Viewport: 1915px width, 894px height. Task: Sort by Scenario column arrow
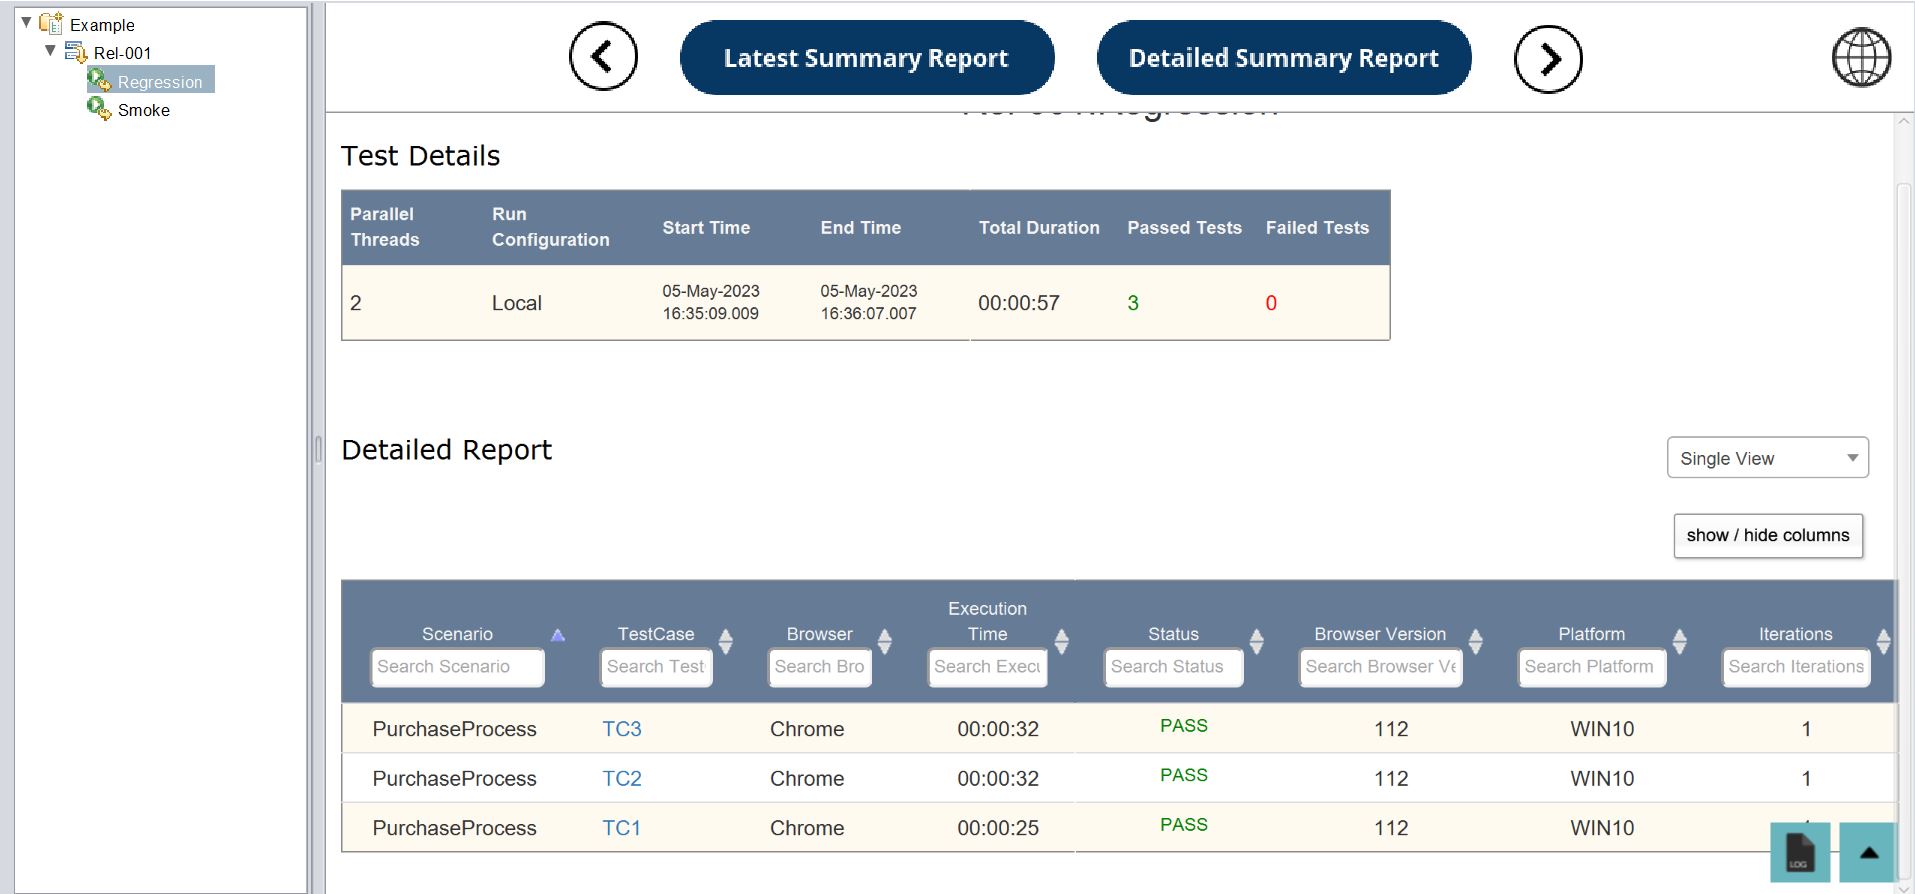[558, 635]
